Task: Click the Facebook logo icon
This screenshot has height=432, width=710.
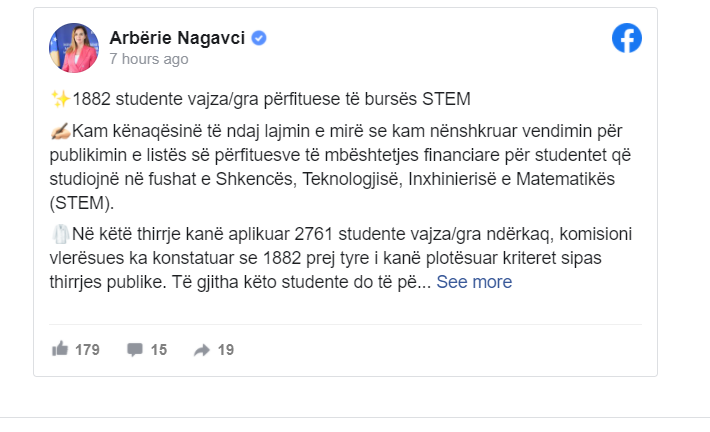Action: [627, 38]
